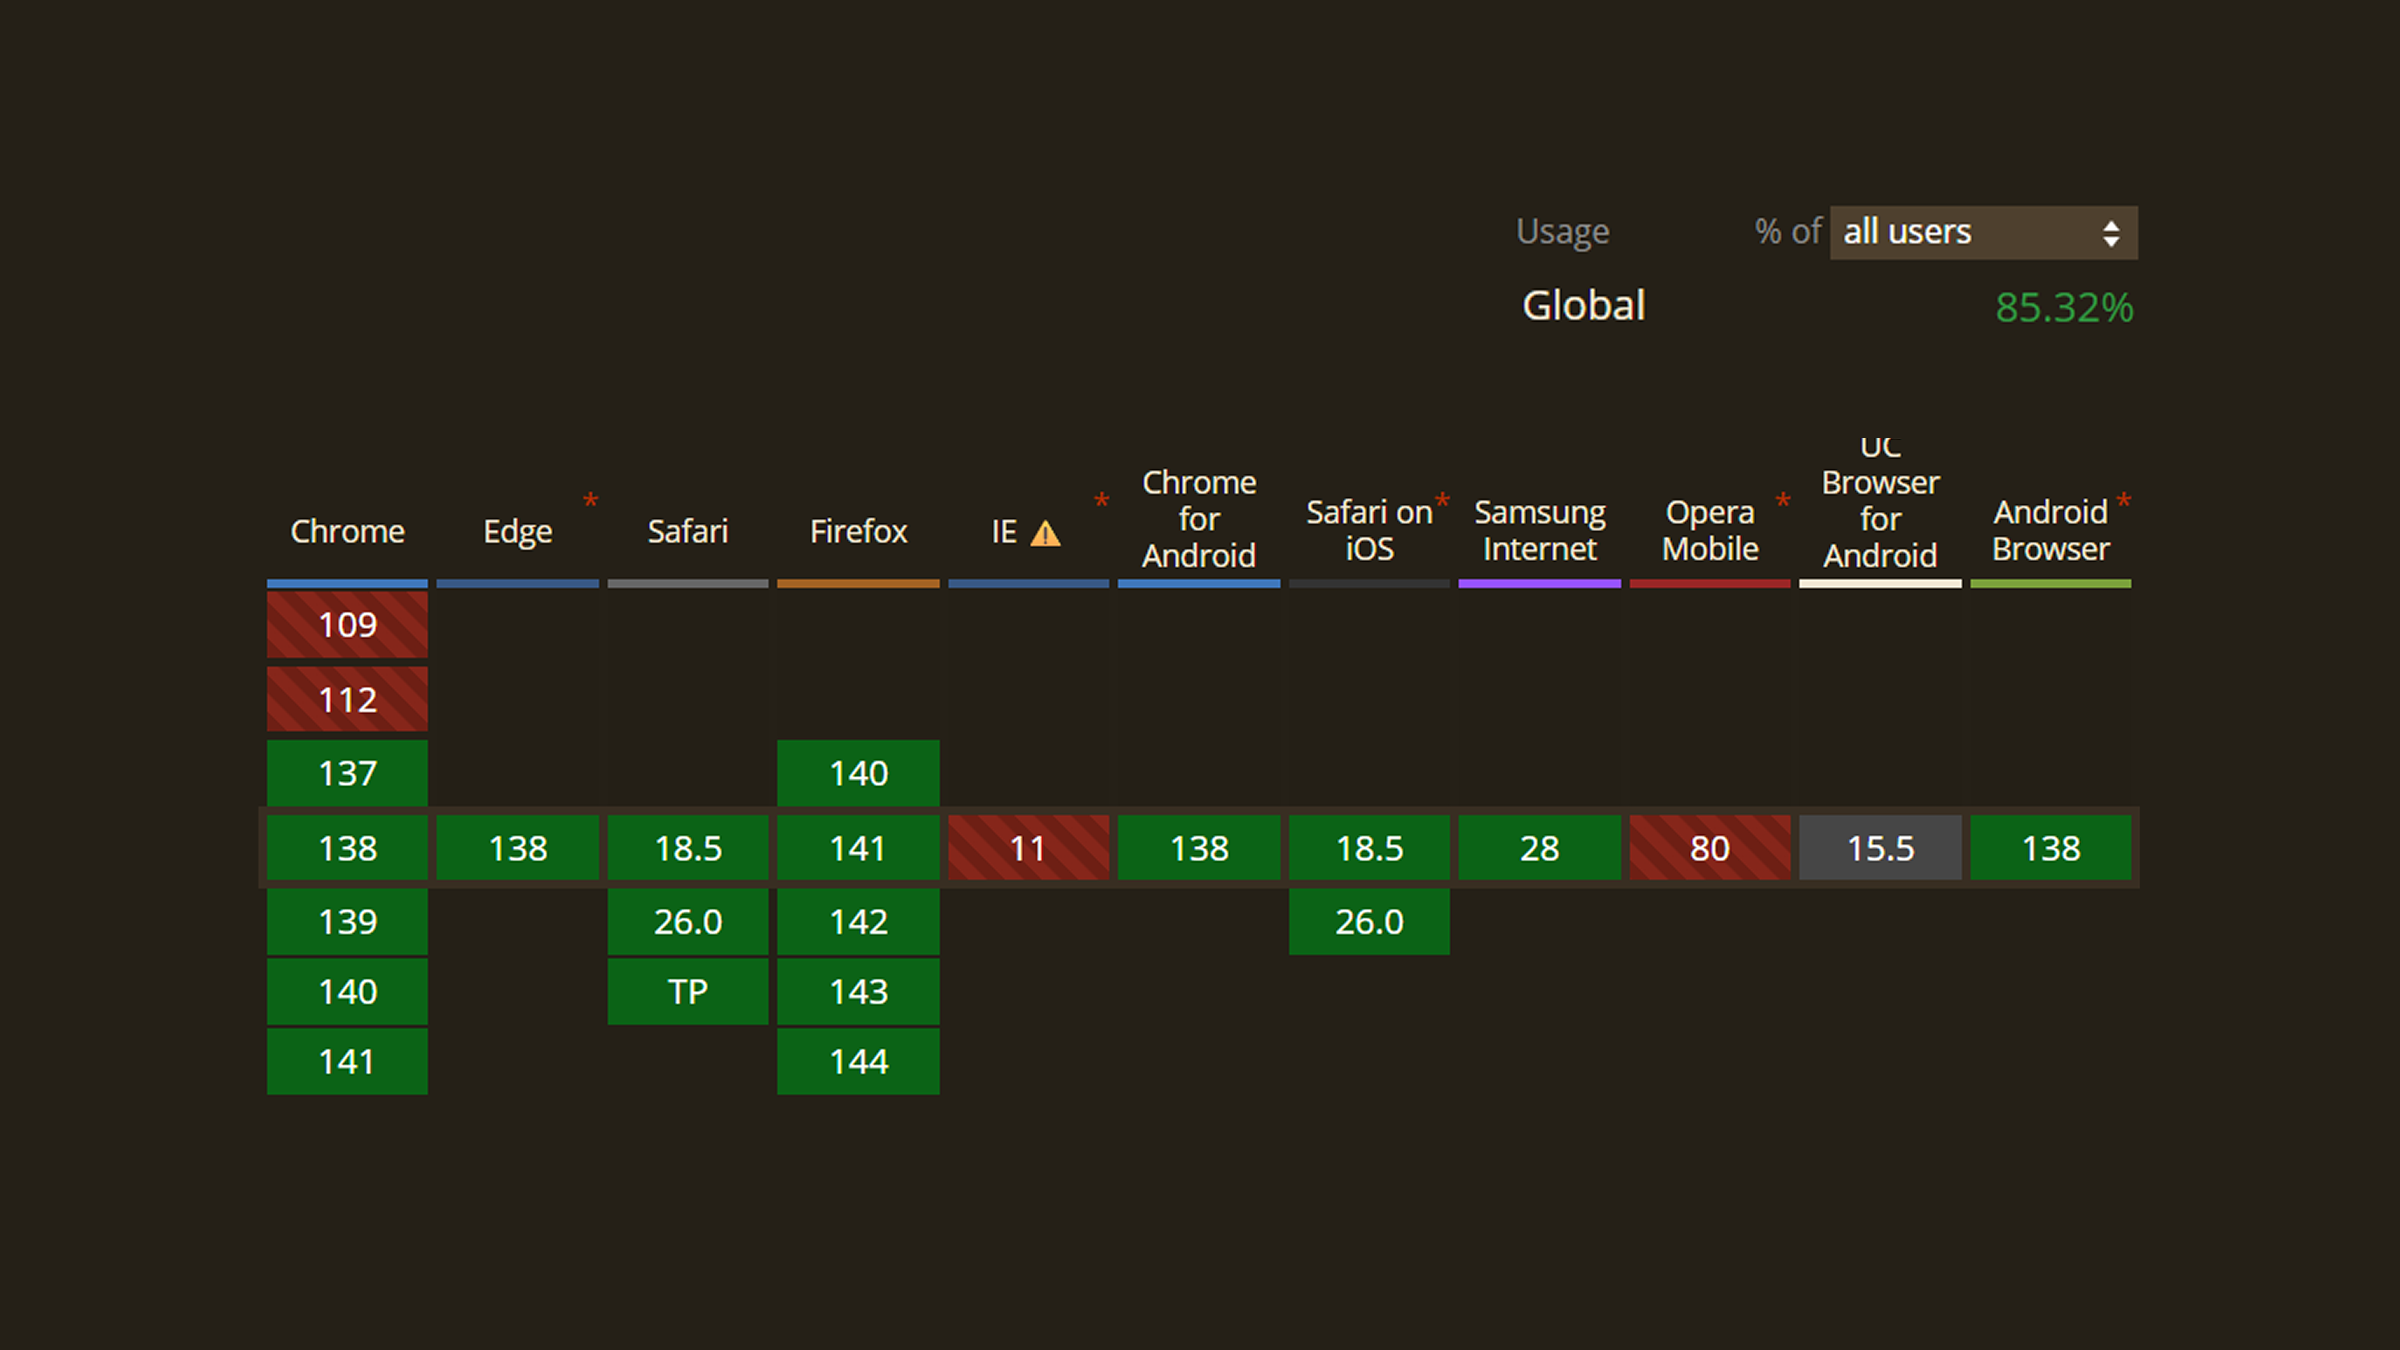Click the asterisk beside IE header
This screenshot has height=1350, width=2400.
(1101, 500)
